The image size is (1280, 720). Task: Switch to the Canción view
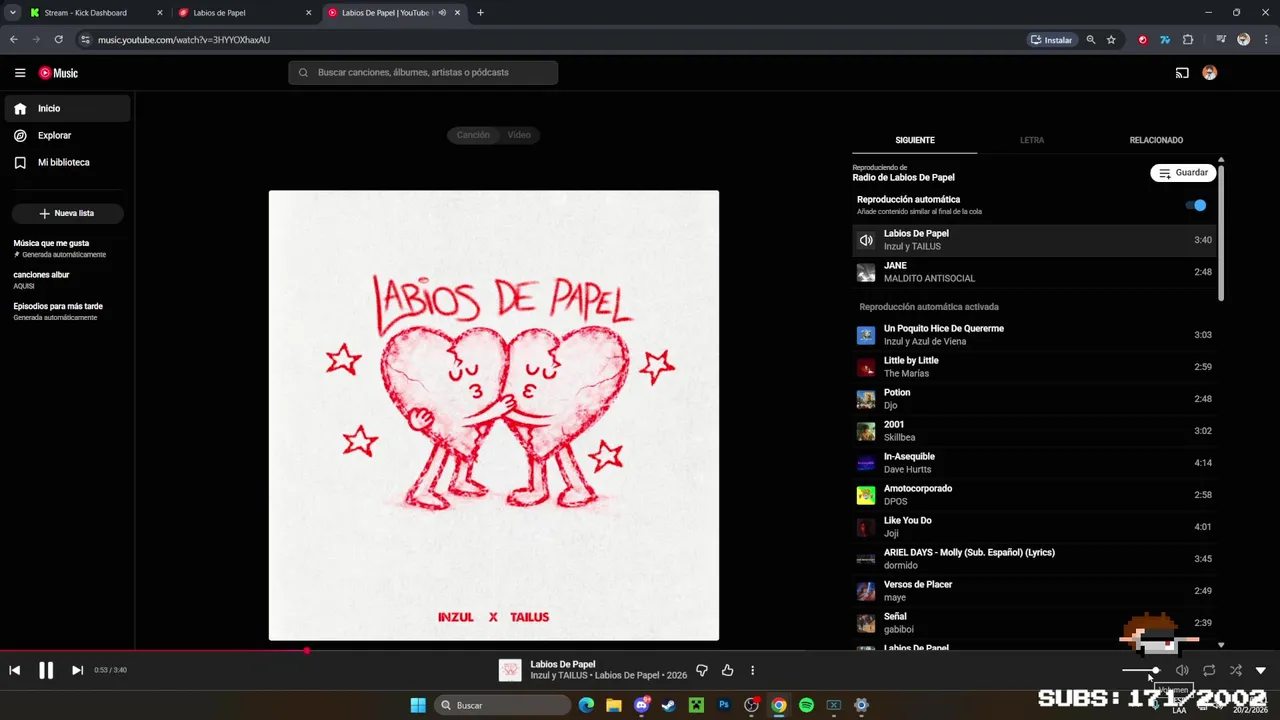(x=473, y=135)
